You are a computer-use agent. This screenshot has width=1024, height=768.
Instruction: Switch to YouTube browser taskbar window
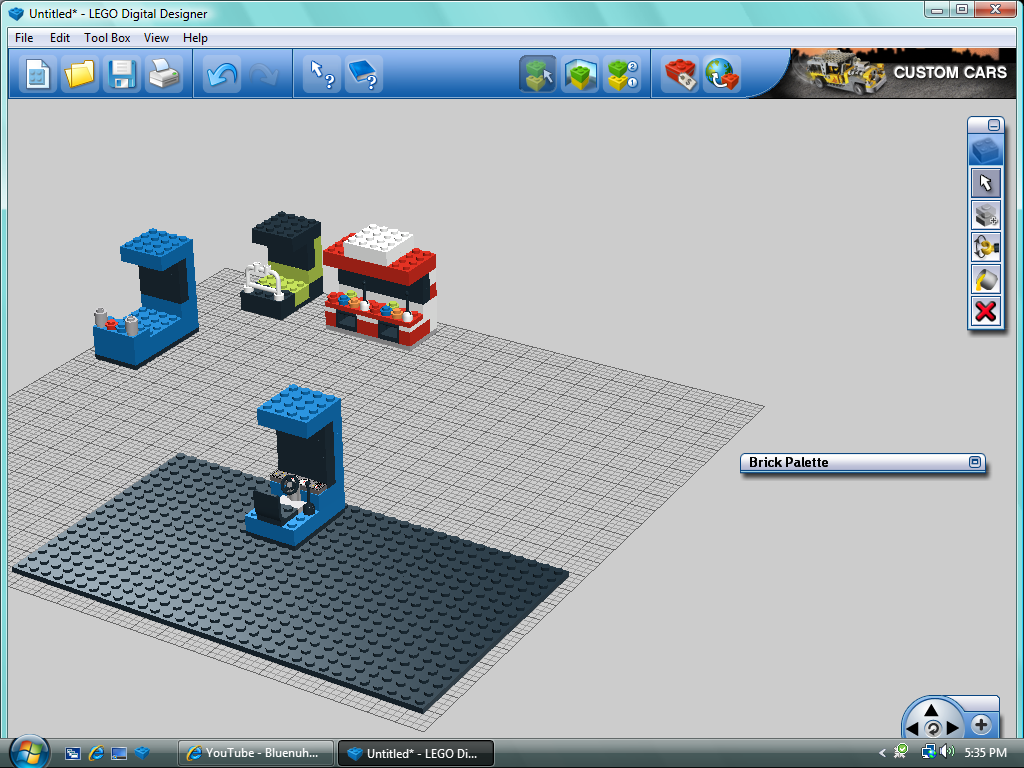tap(256, 753)
